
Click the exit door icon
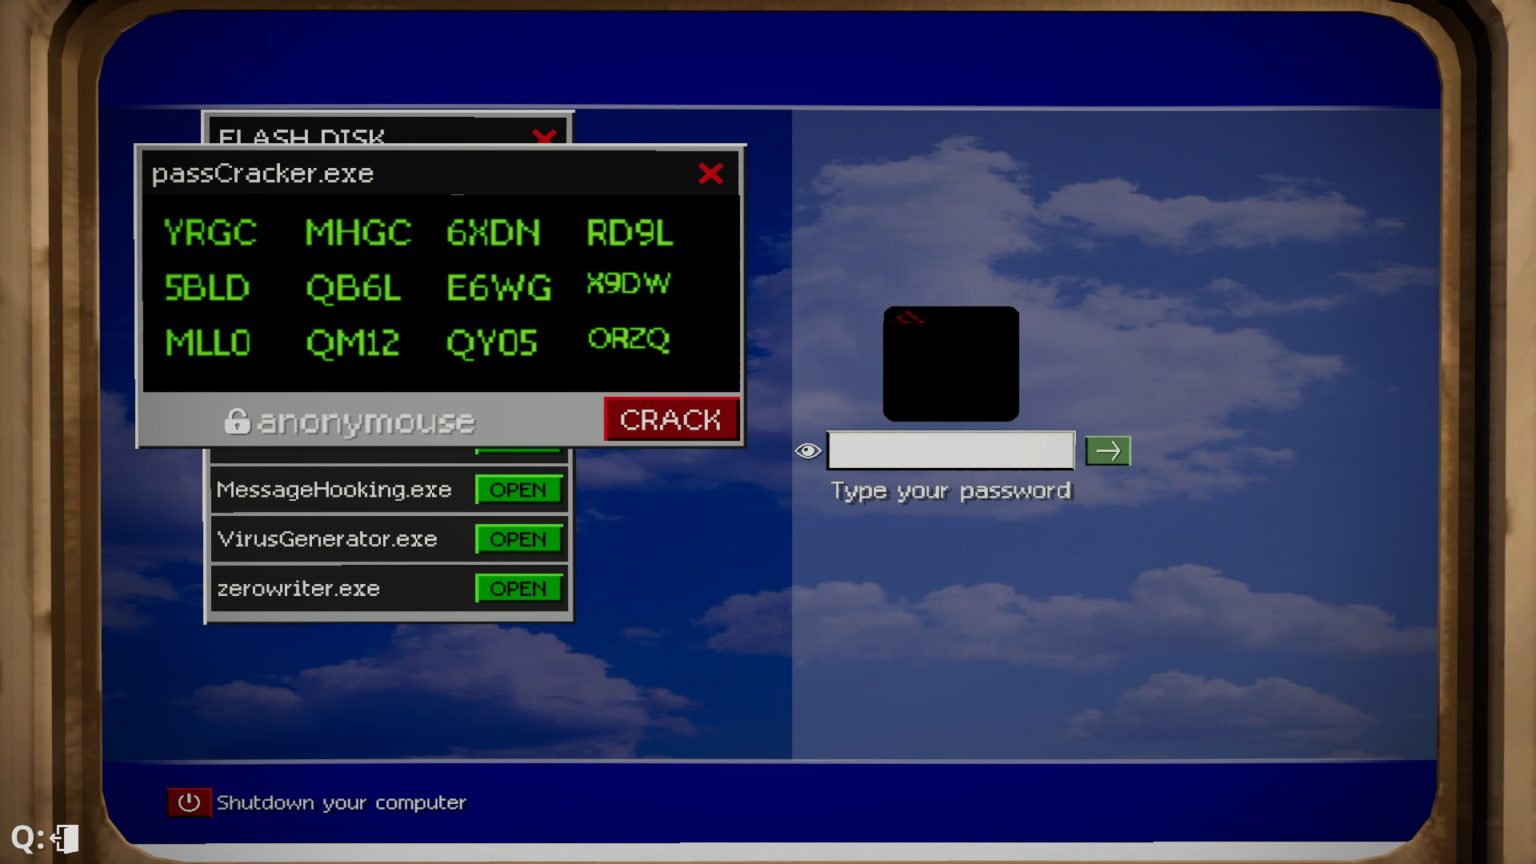[66, 838]
